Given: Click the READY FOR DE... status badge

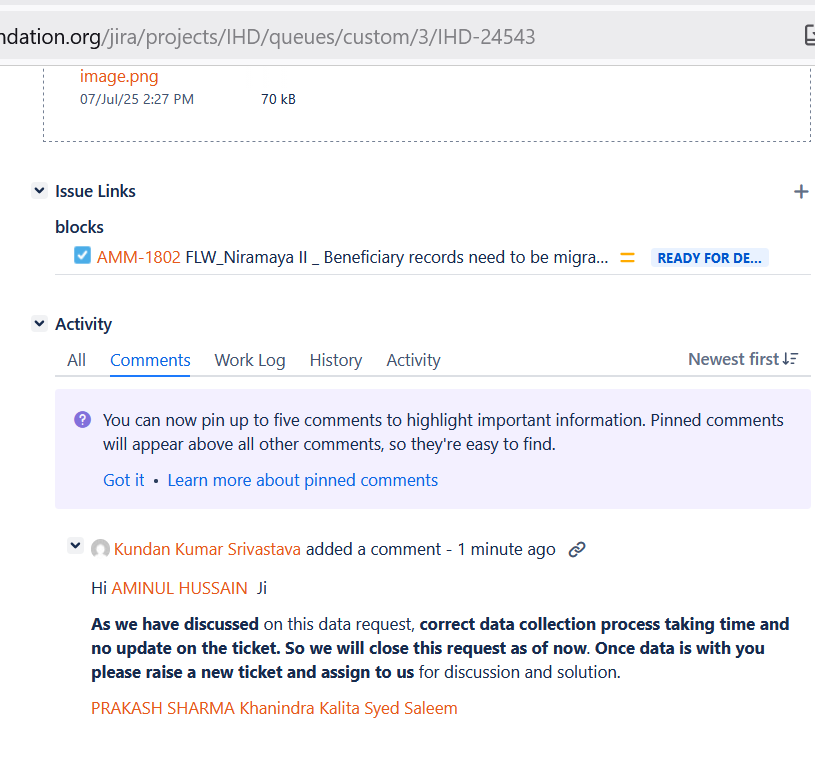Looking at the screenshot, I should click(x=709, y=258).
